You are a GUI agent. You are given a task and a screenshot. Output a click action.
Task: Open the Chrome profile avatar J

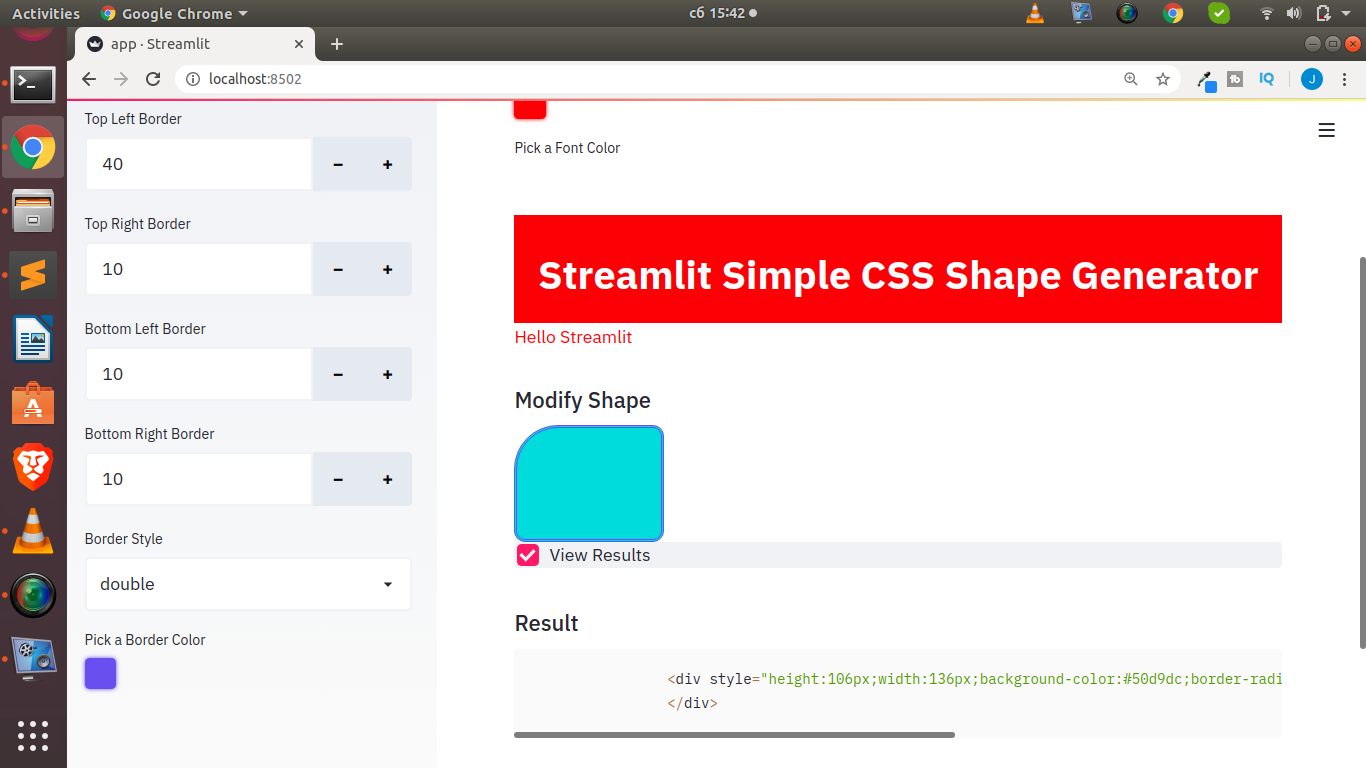tap(1312, 79)
